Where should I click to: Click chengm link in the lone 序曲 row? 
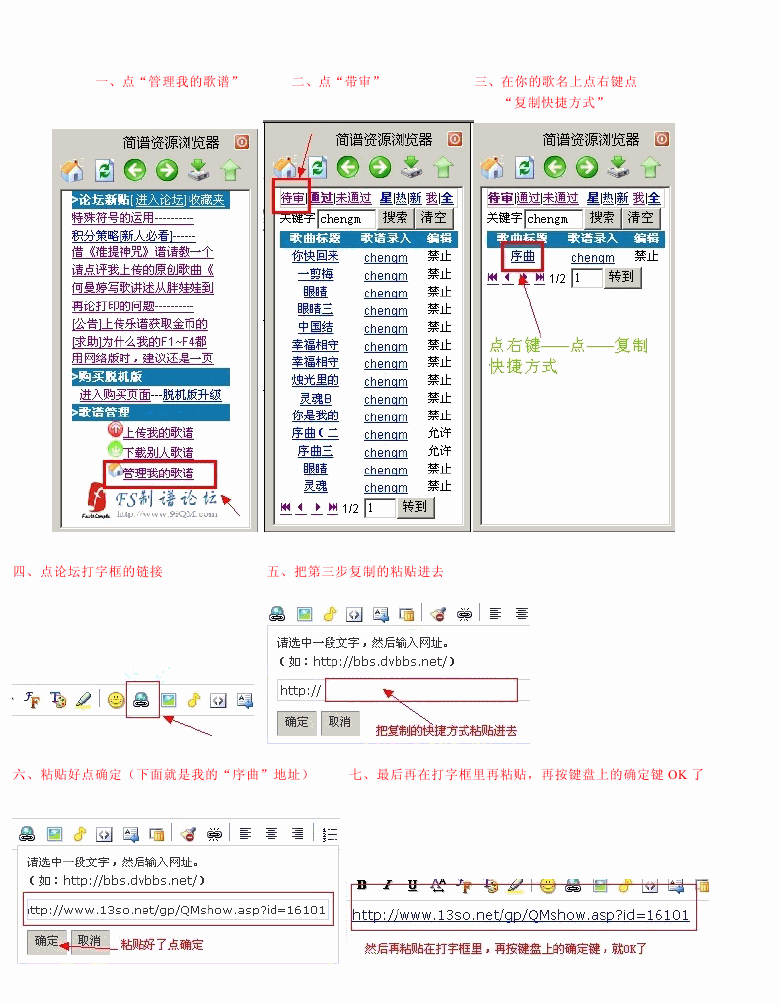pyautogui.click(x=593, y=258)
